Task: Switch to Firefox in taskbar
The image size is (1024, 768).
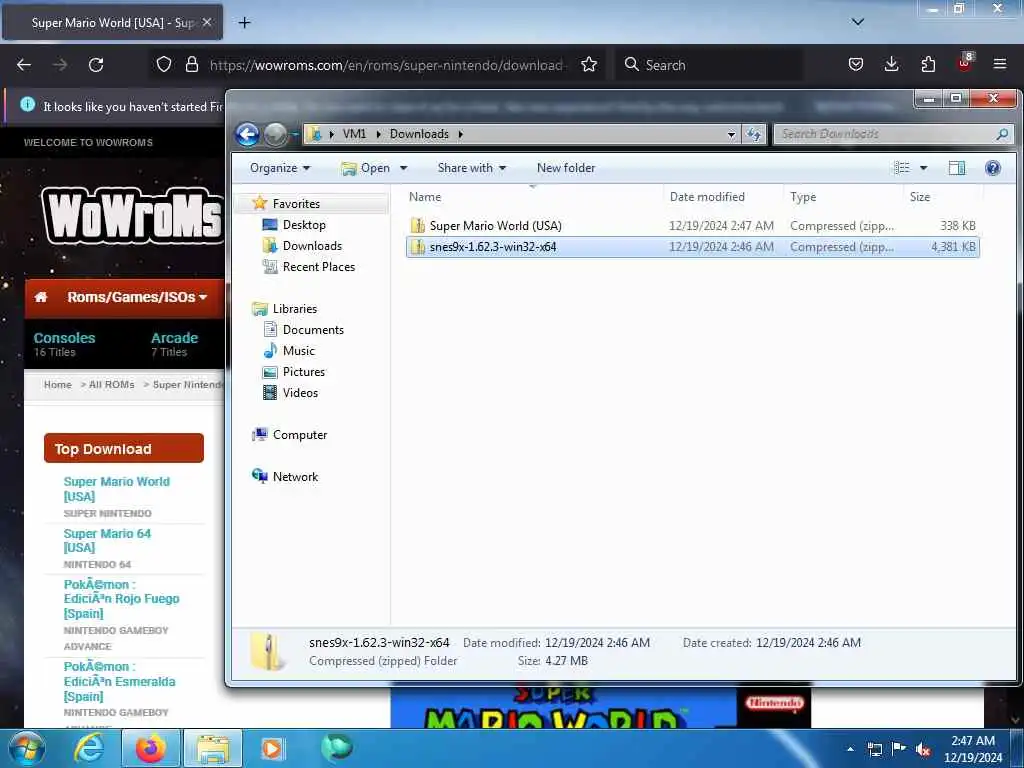Action: coord(150,748)
